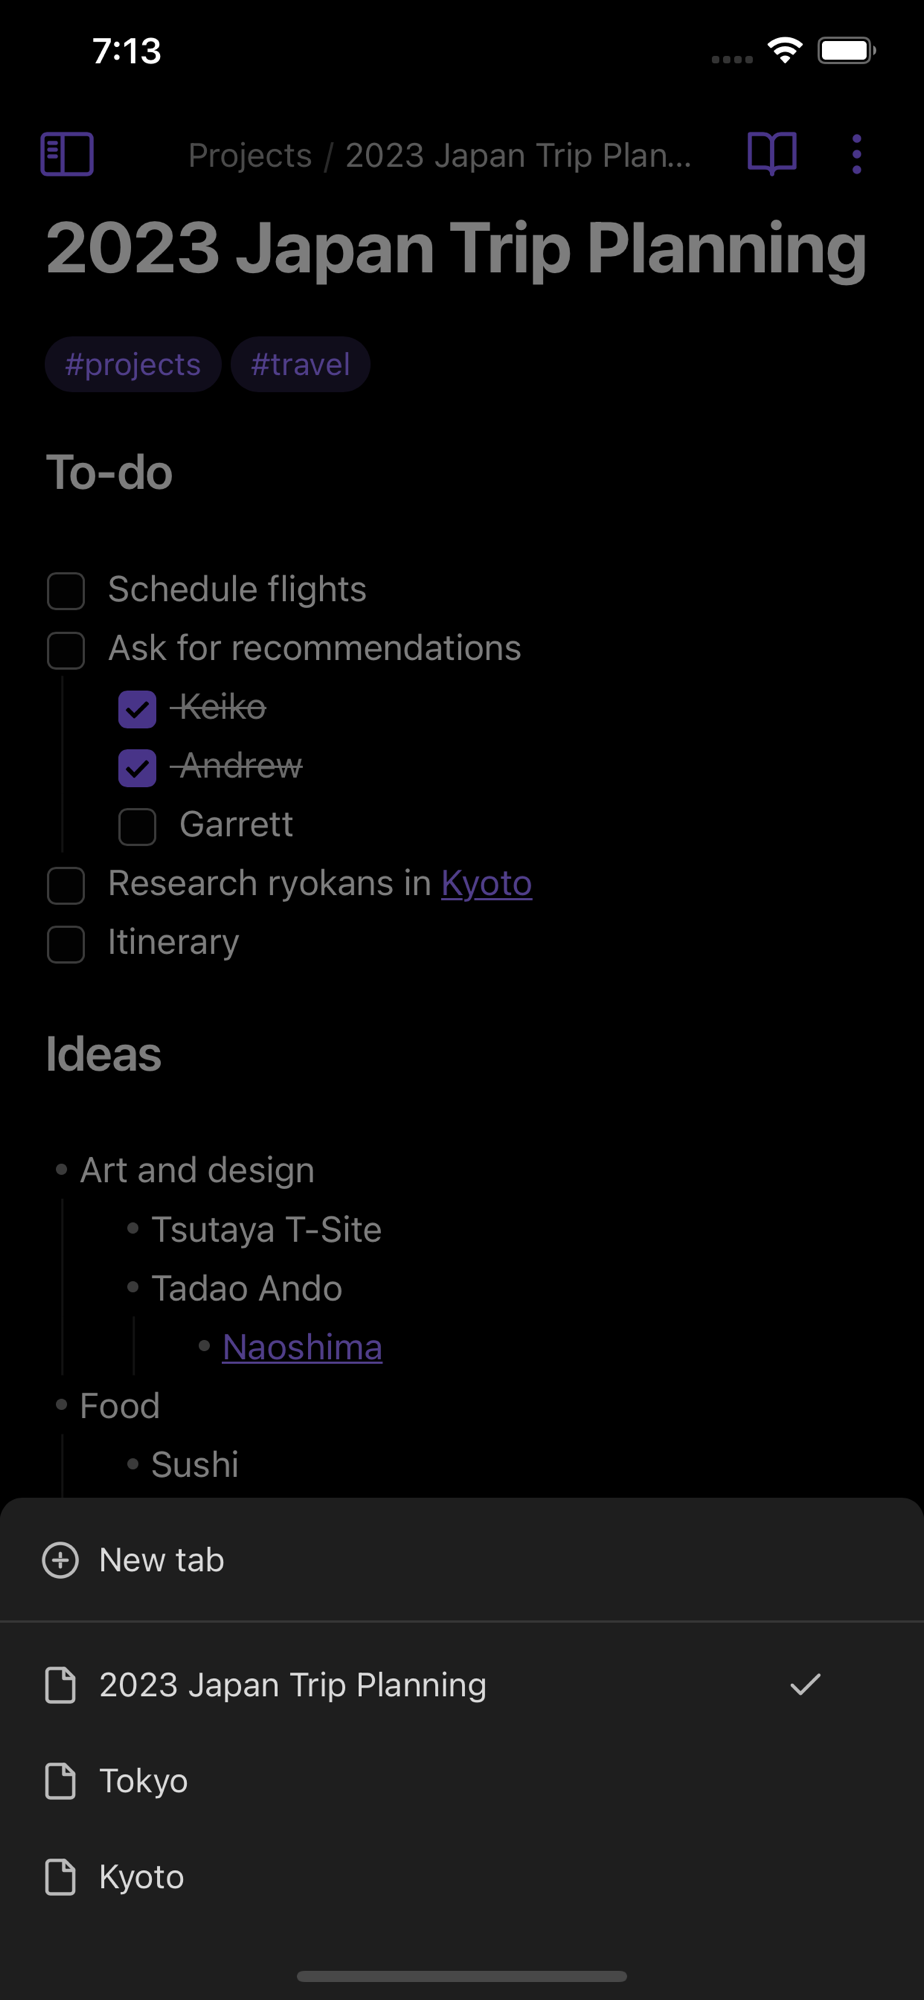Follow the Kyoto link in to-do list
924x2000 pixels.
486,883
